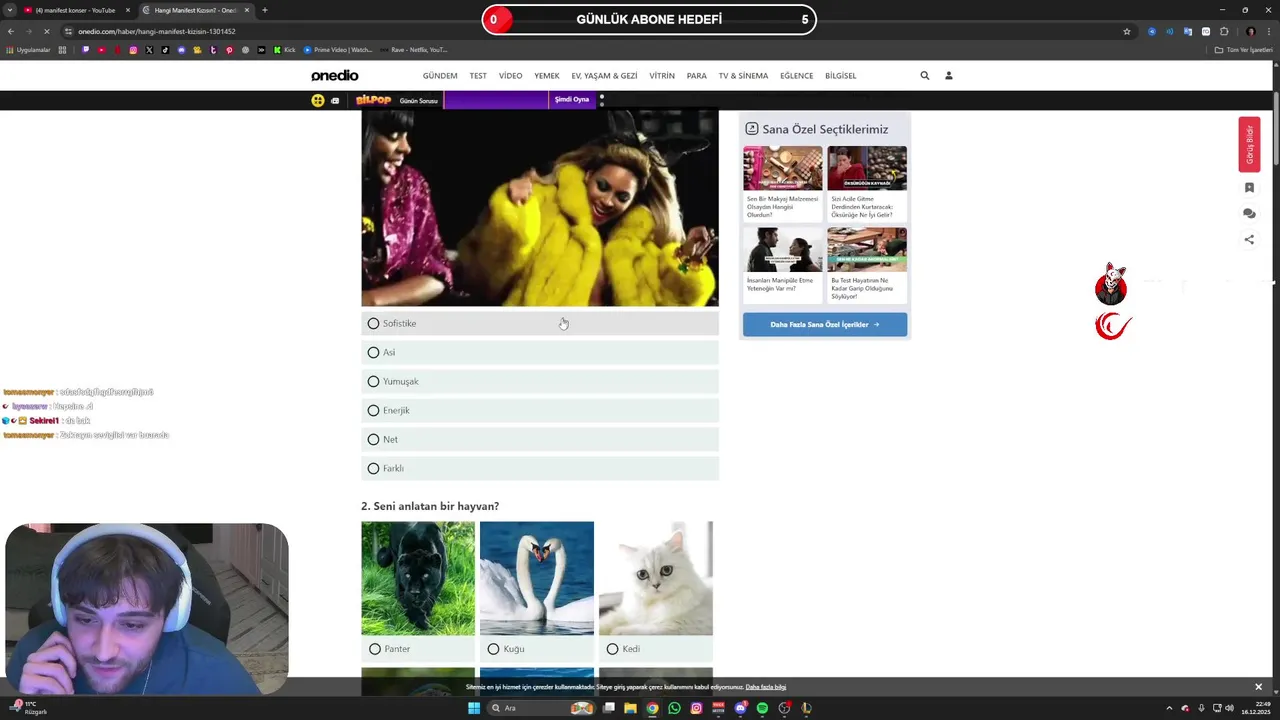Click the yellow smiley icon in the Bilpop bar

point(318,100)
